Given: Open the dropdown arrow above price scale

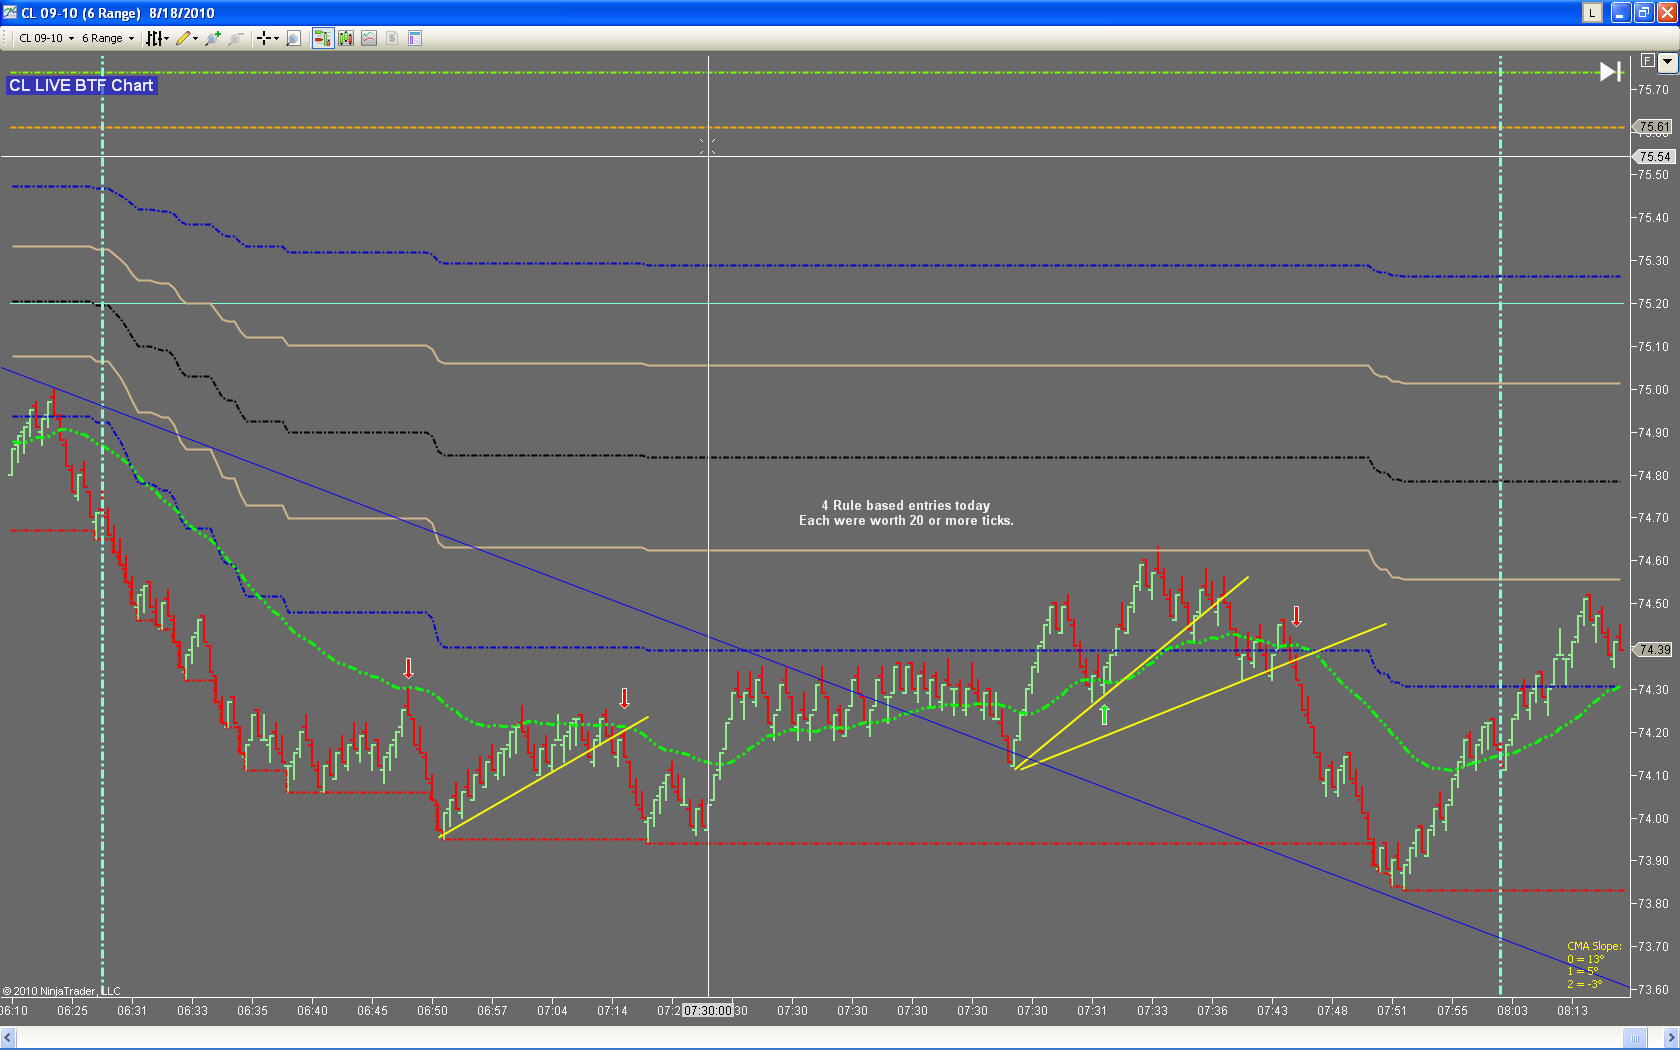Looking at the screenshot, I should (x=1667, y=62).
